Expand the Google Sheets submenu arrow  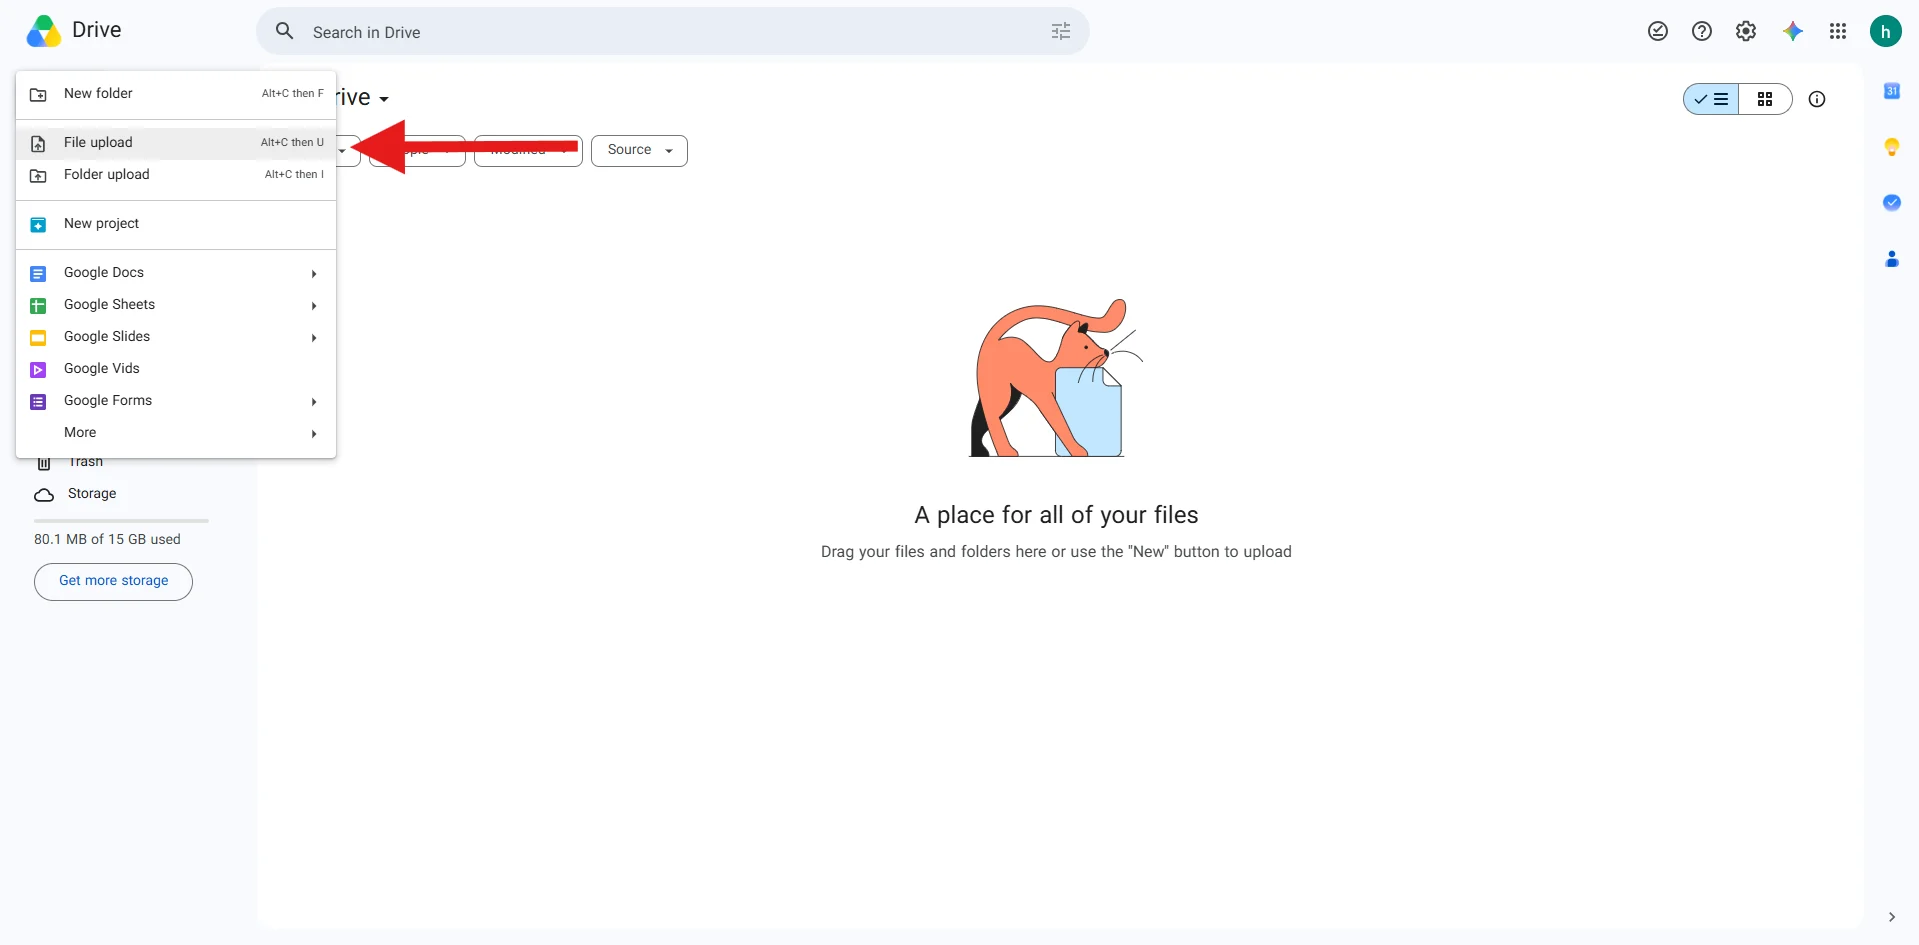pos(314,306)
